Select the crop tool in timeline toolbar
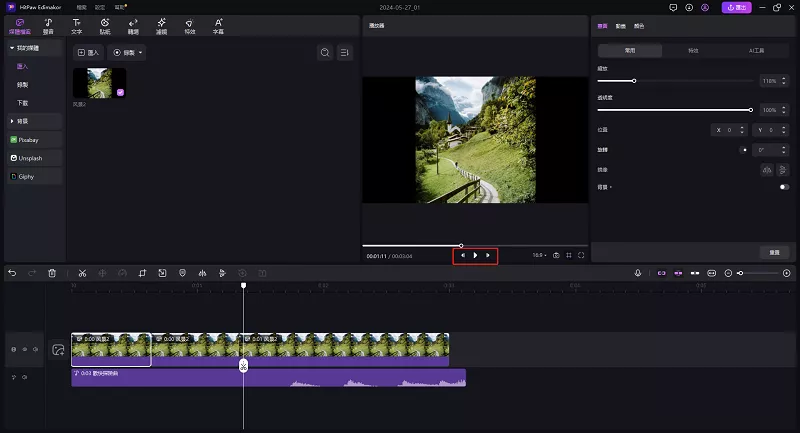800x433 pixels. (142, 273)
